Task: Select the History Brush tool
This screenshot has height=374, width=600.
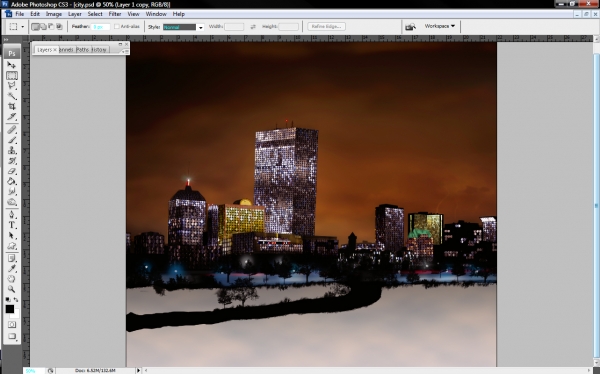Action: click(11, 161)
